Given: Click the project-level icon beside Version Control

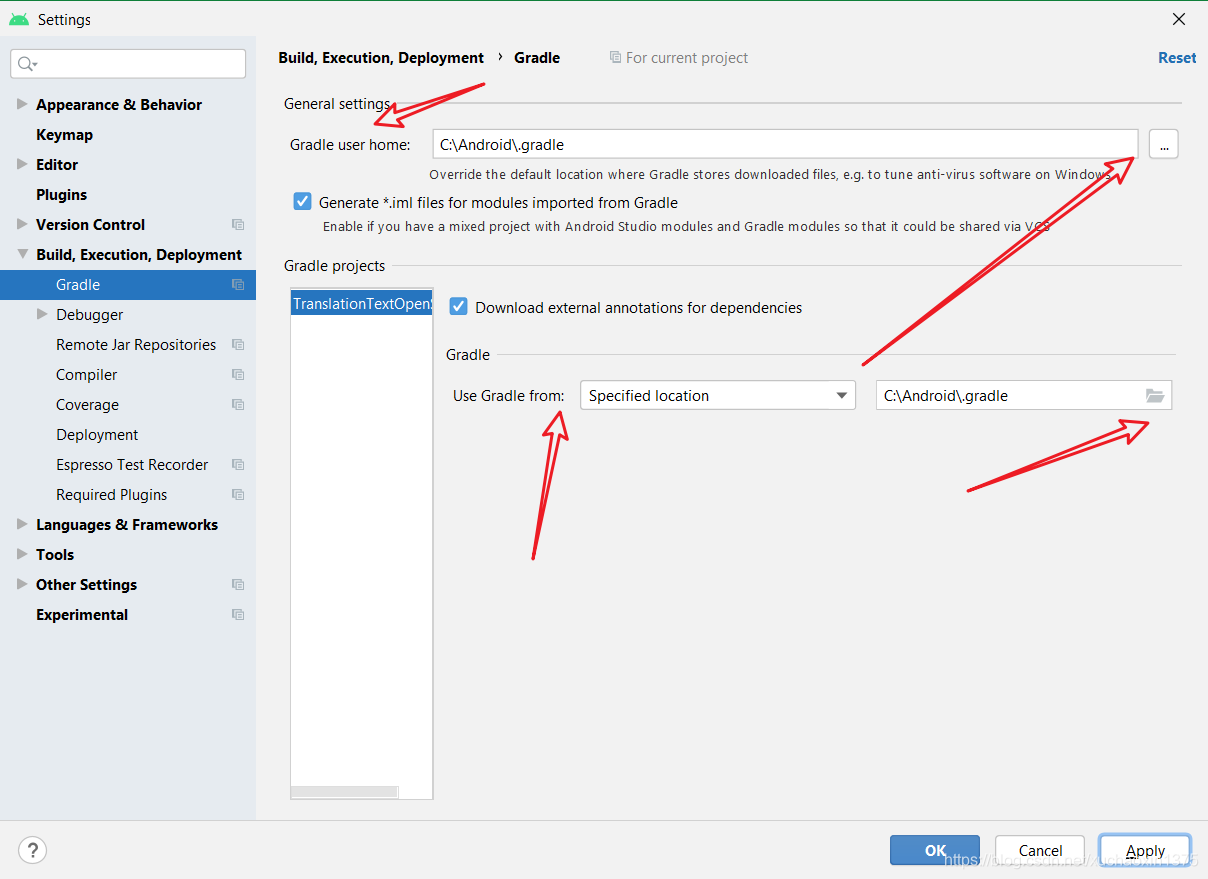Looking at the screenshot, I should [238, 225].
